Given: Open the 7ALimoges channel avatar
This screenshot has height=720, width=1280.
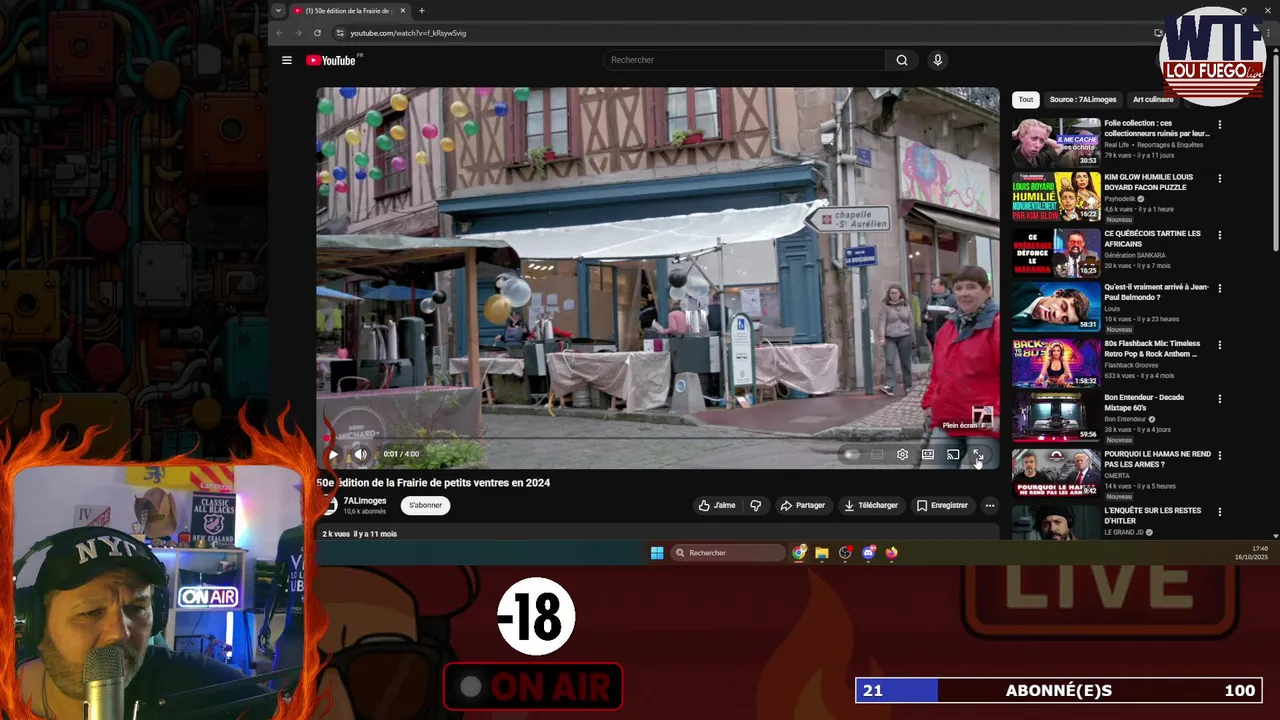Looking at the screenshot, I should tap(329, 505).
